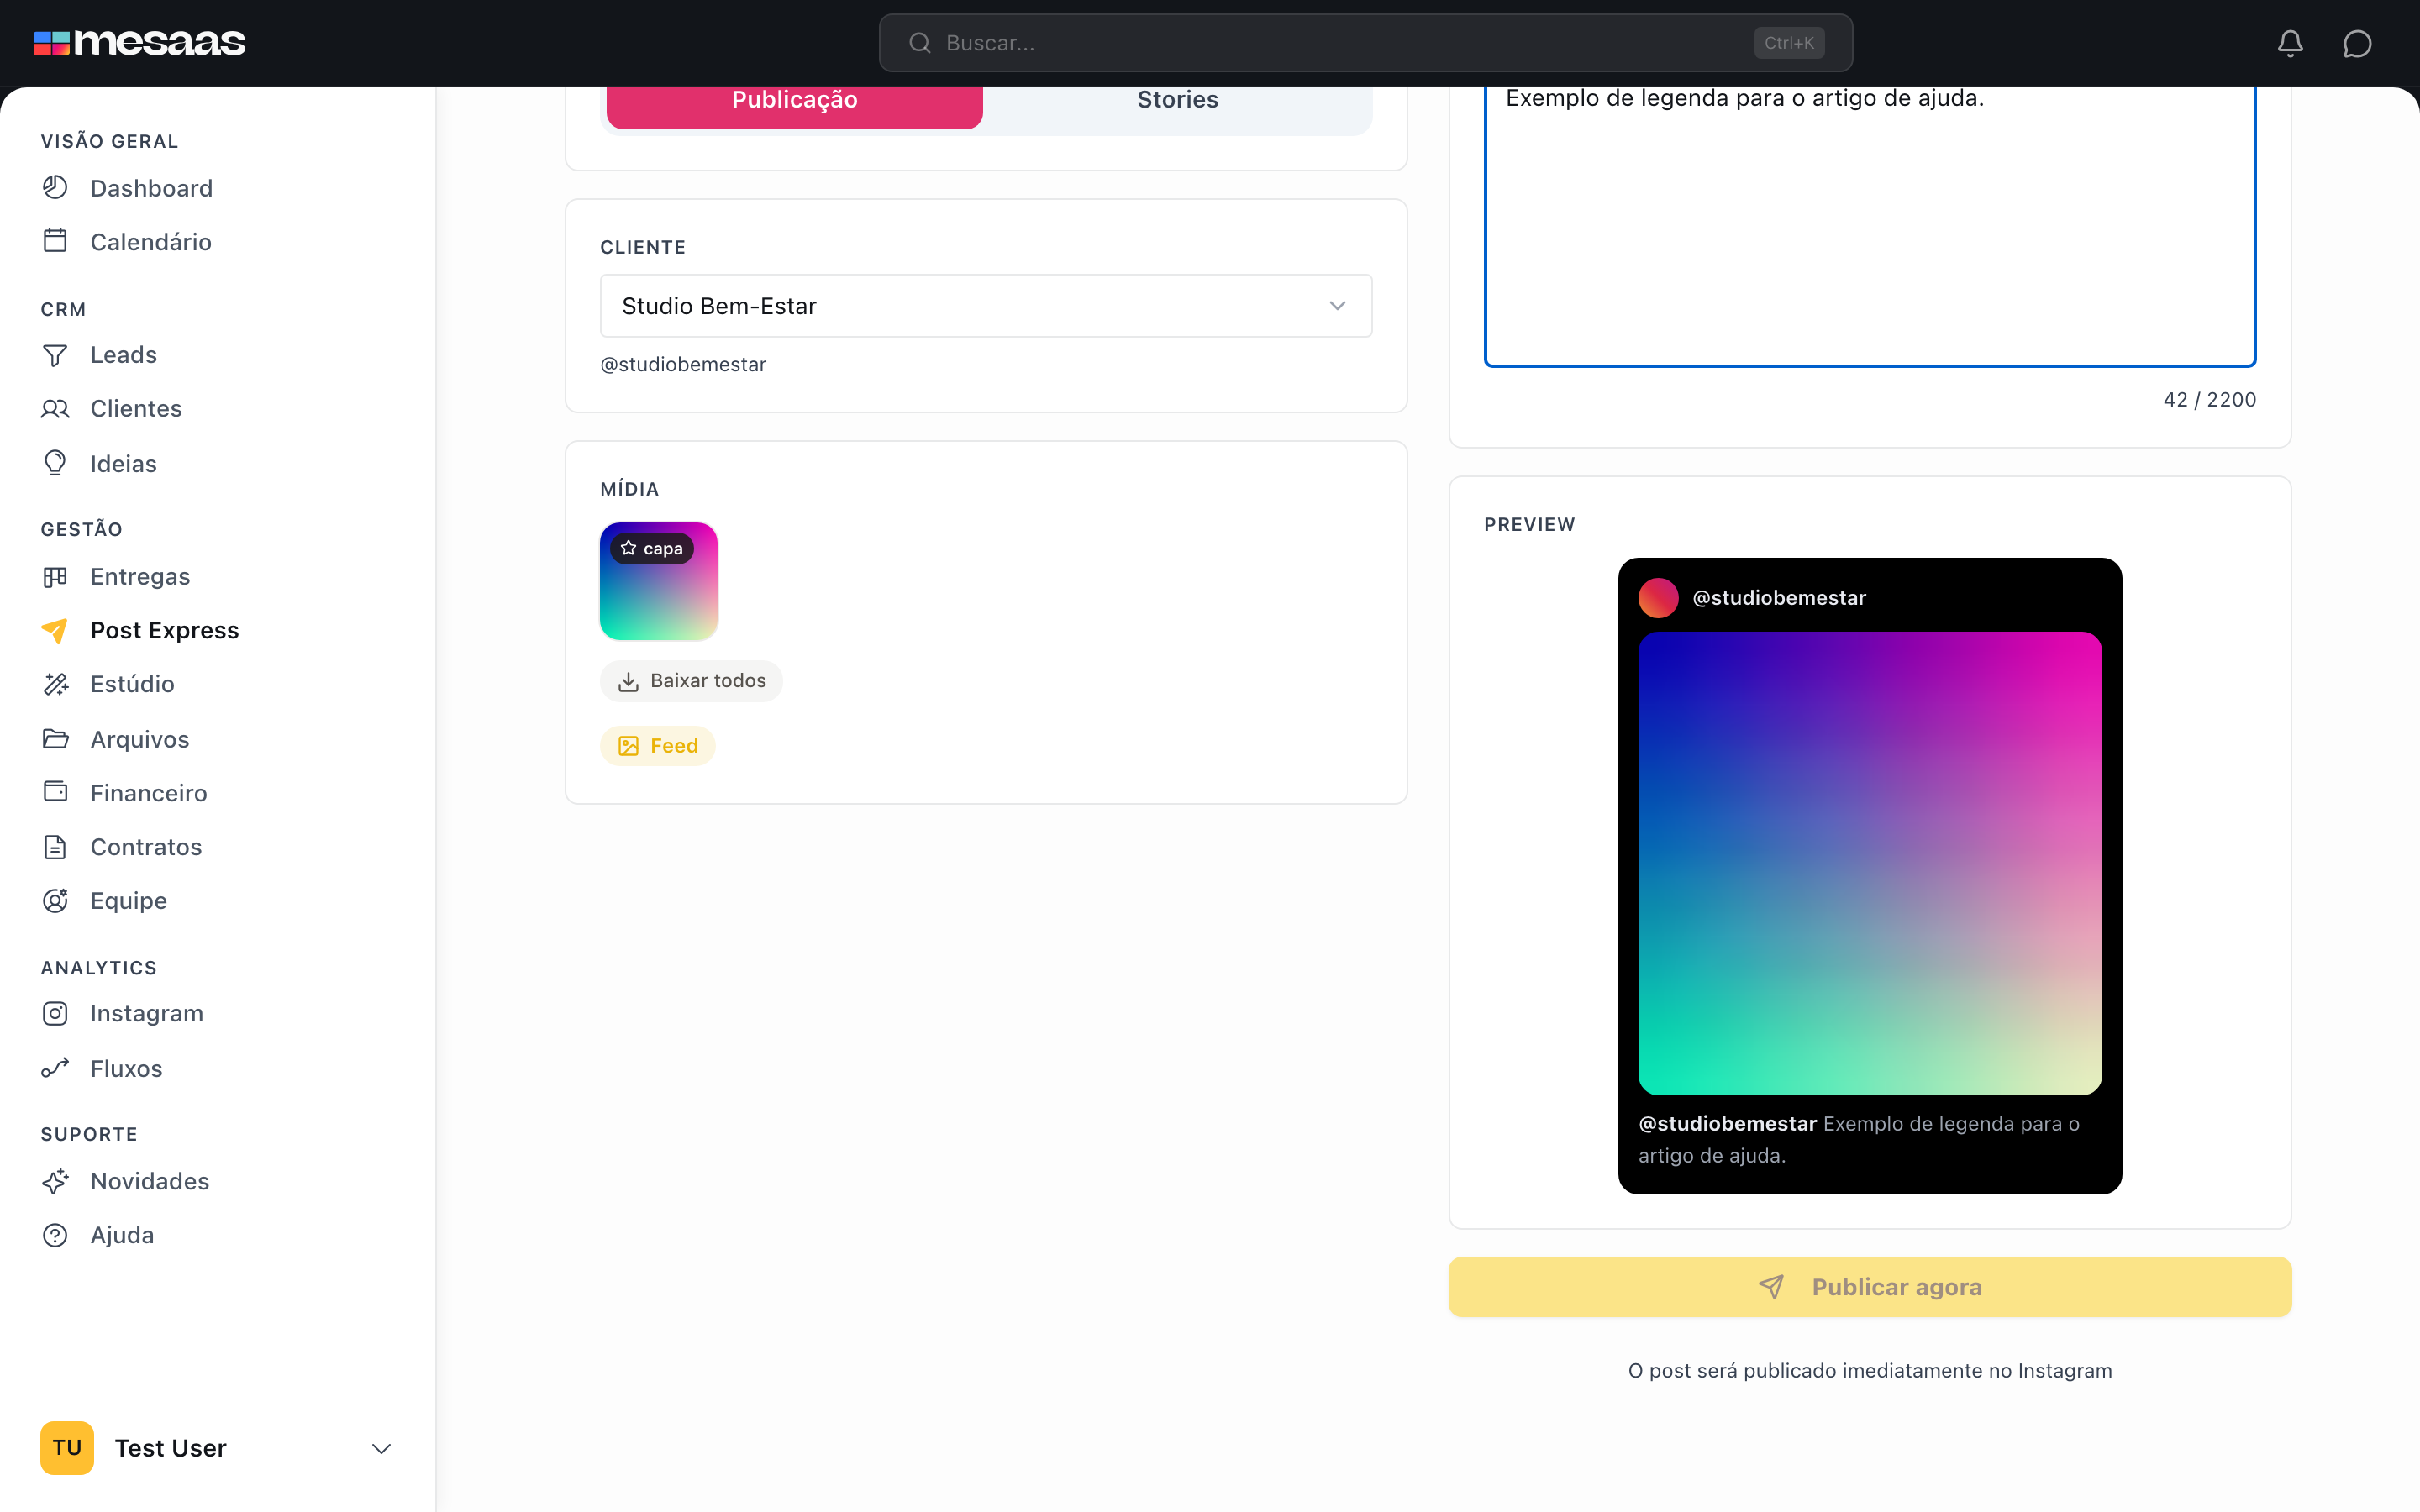Click the mesaas logo
This screenshot has width=2420, height=1512.
pos(139,43)
